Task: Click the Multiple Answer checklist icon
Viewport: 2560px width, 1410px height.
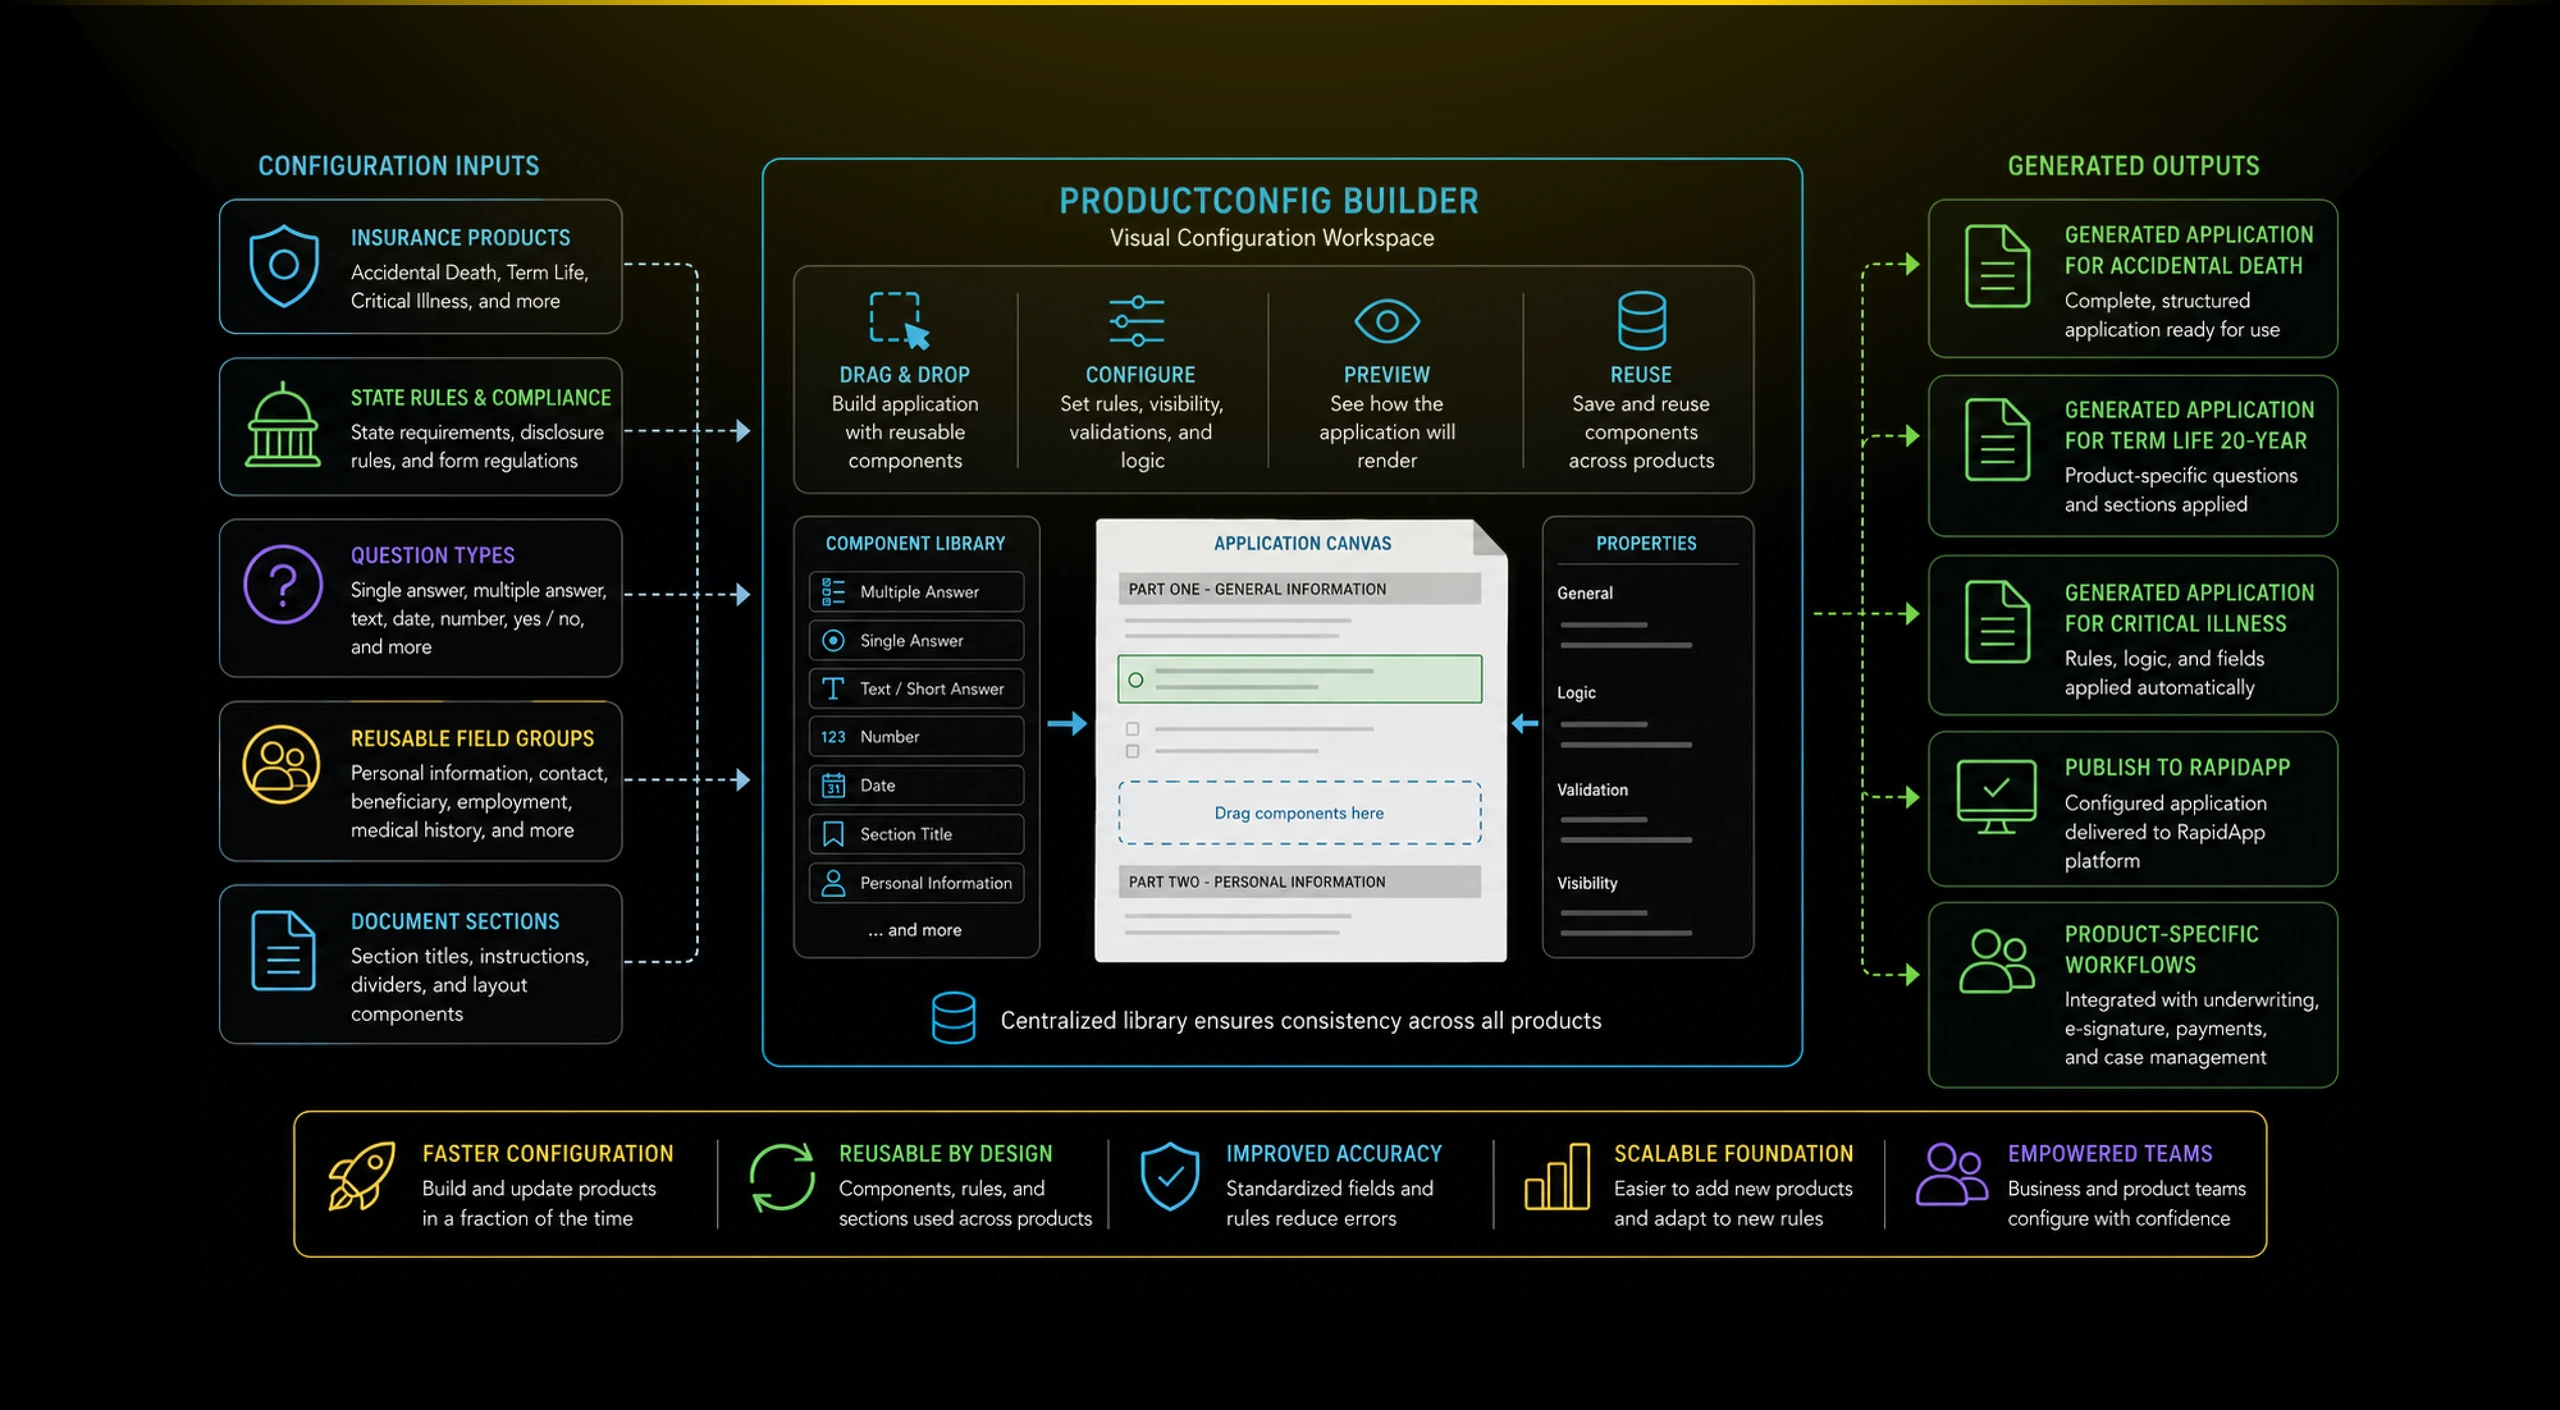Action: (833, 592)
